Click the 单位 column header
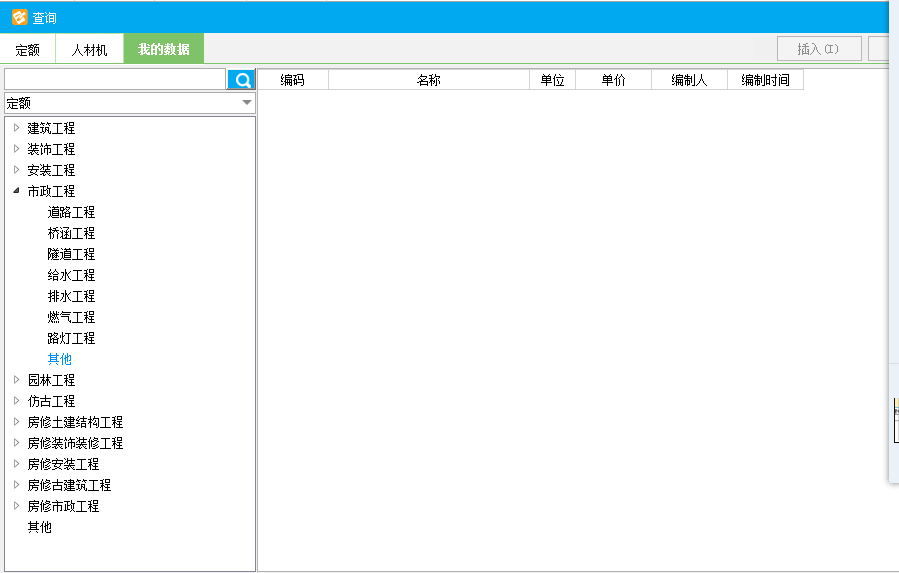This screenshot has width=899, height=573. tap(552, 80)
